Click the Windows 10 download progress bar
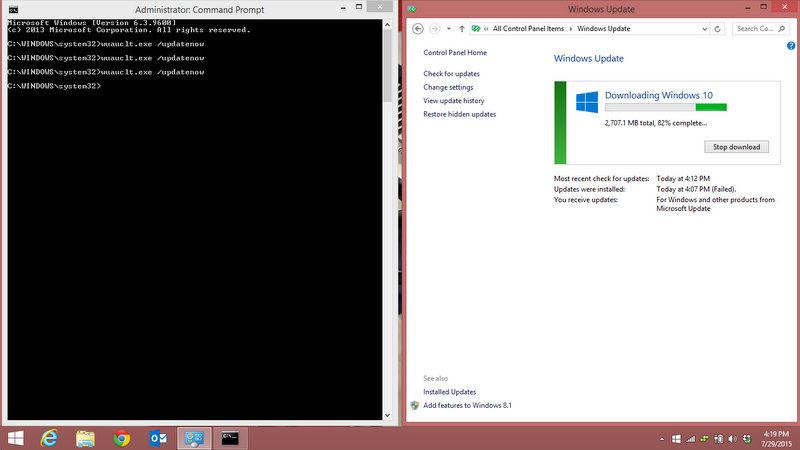 pos(665,107)
